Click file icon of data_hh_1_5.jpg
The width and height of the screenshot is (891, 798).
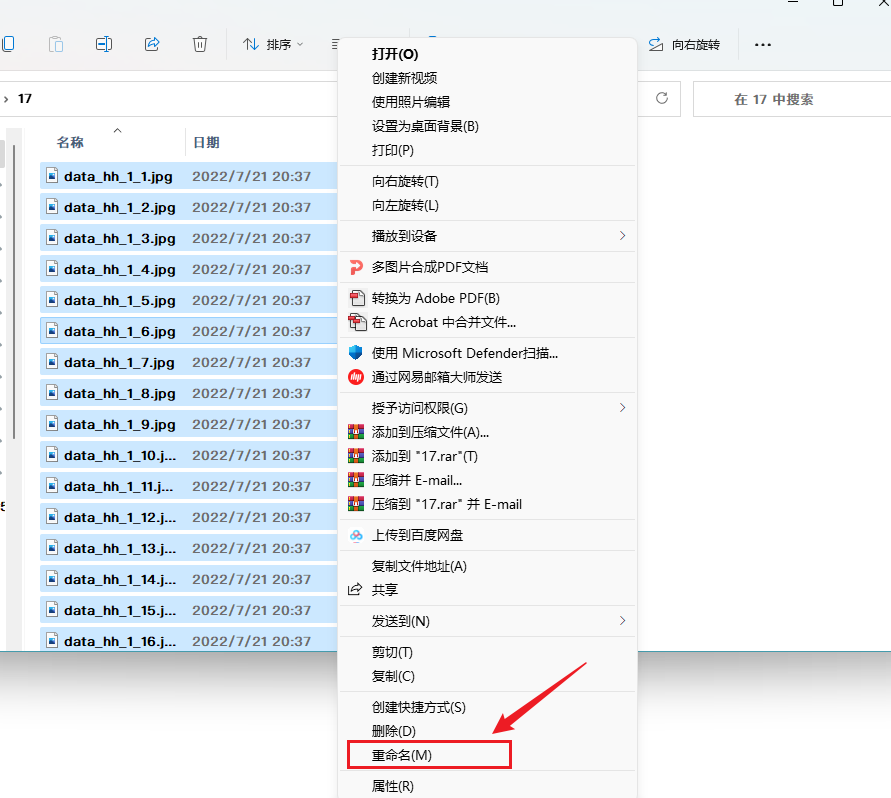click(52, 300)
